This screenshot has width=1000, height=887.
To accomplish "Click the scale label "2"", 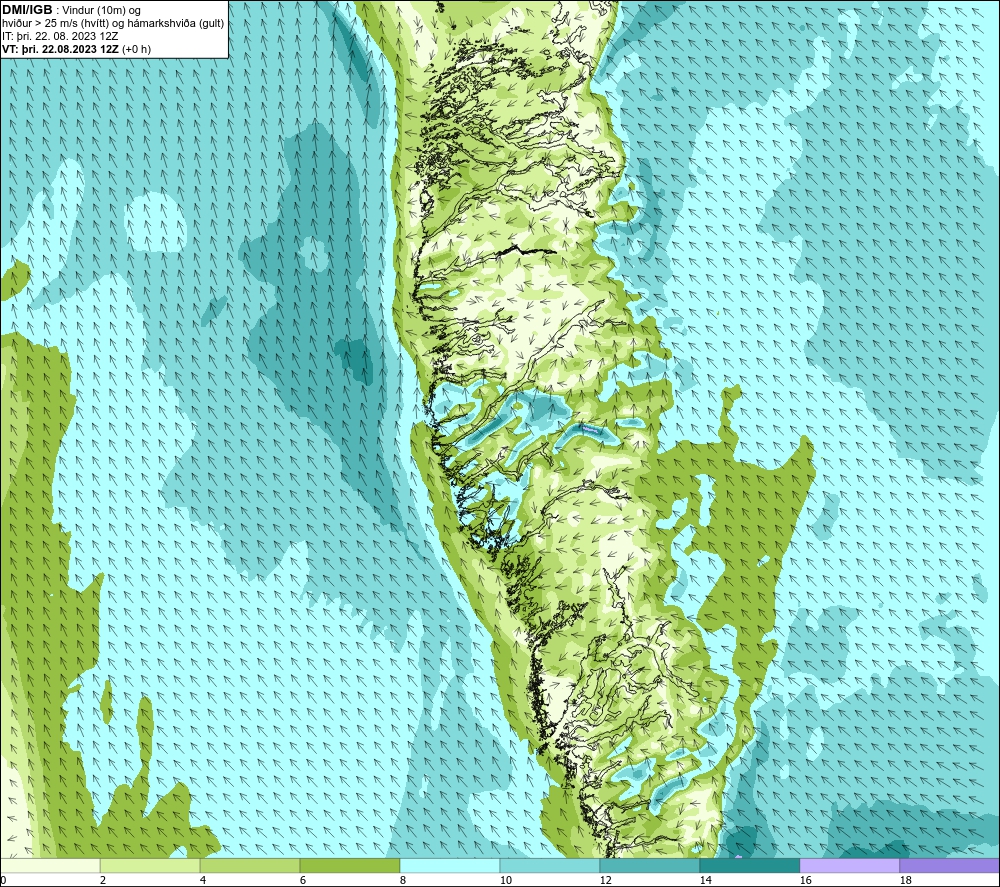I will [103, 881].
